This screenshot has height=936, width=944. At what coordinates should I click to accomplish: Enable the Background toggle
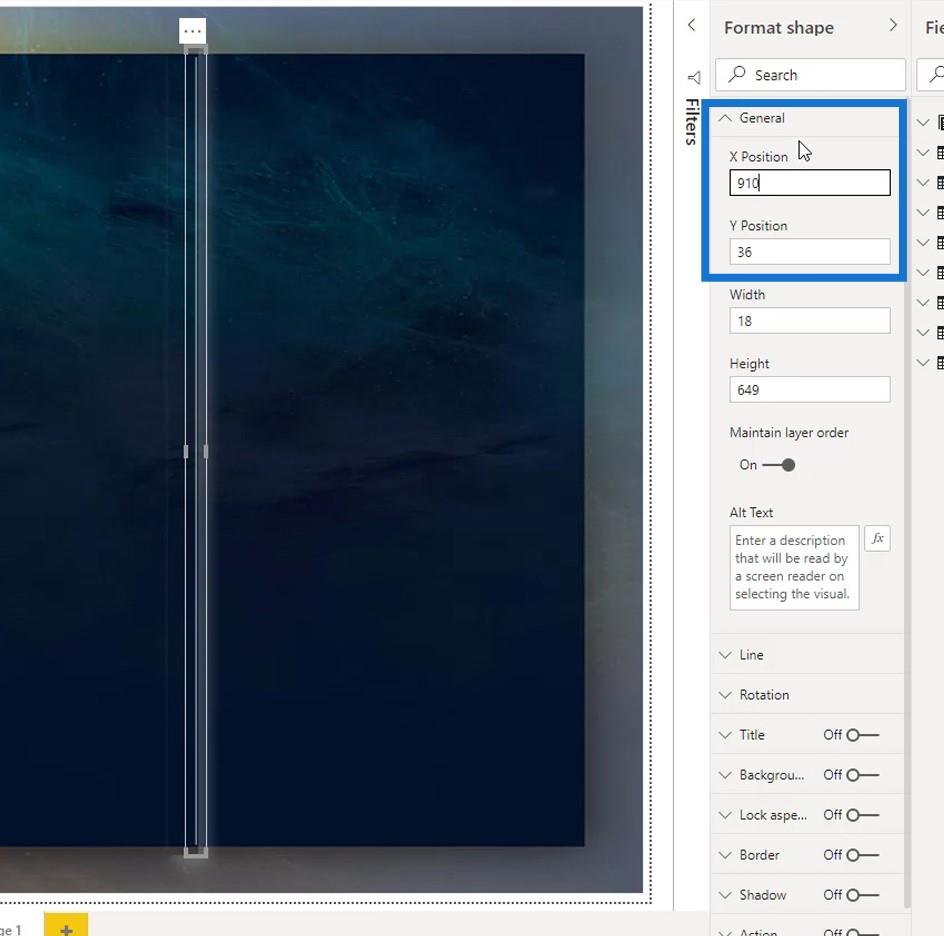point(863,775)
